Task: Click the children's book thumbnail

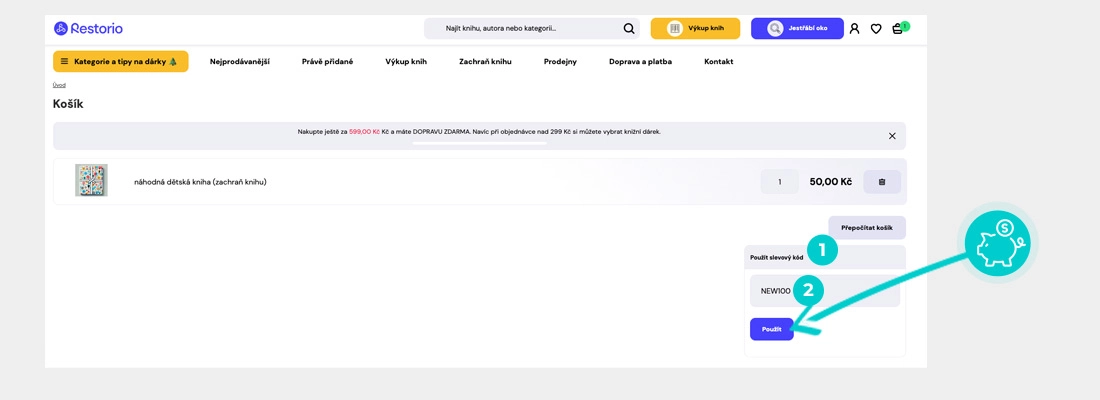Action: click(91, 181)
